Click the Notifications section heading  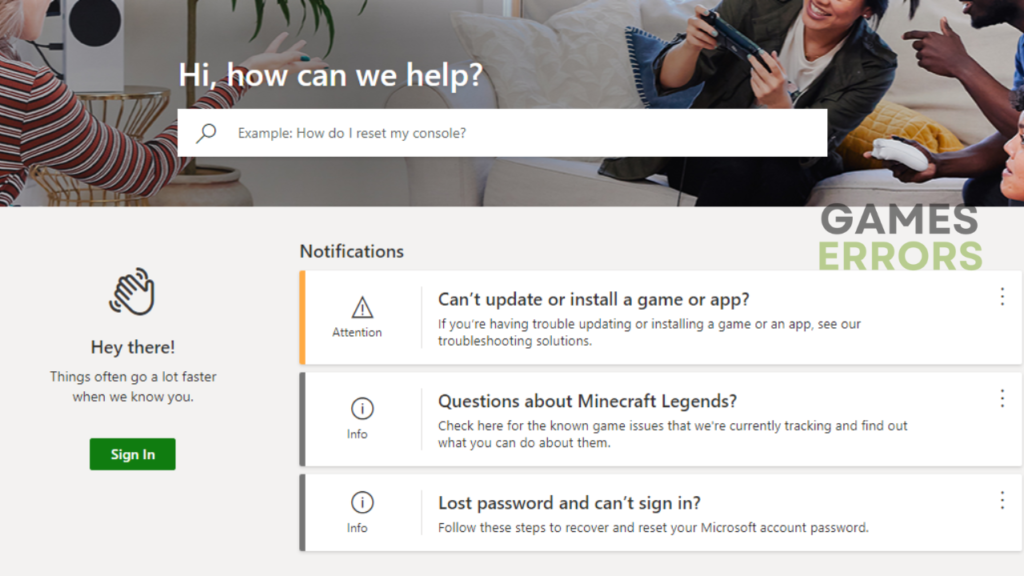click(x=351, y=251)
